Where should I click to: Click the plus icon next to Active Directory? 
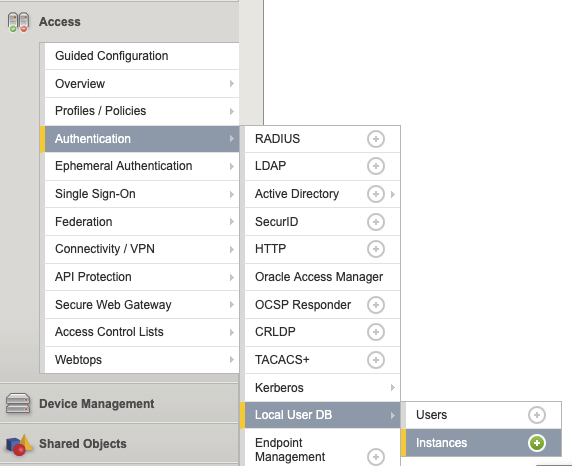(376, 194)
